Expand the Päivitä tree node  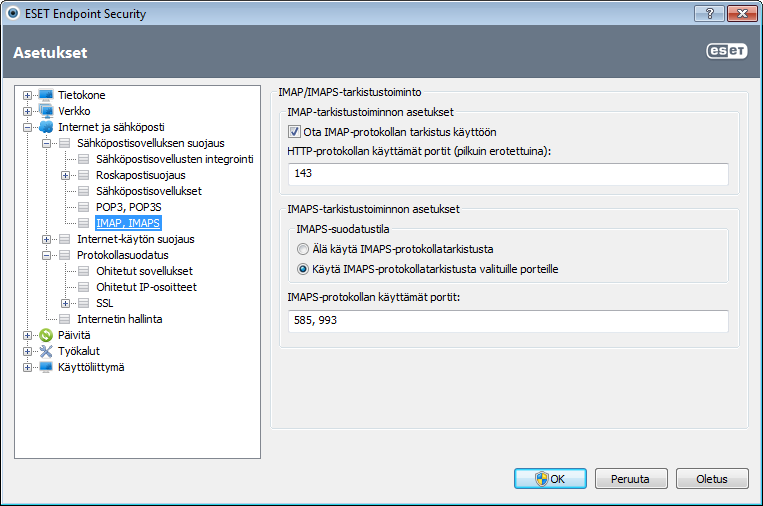27,335
